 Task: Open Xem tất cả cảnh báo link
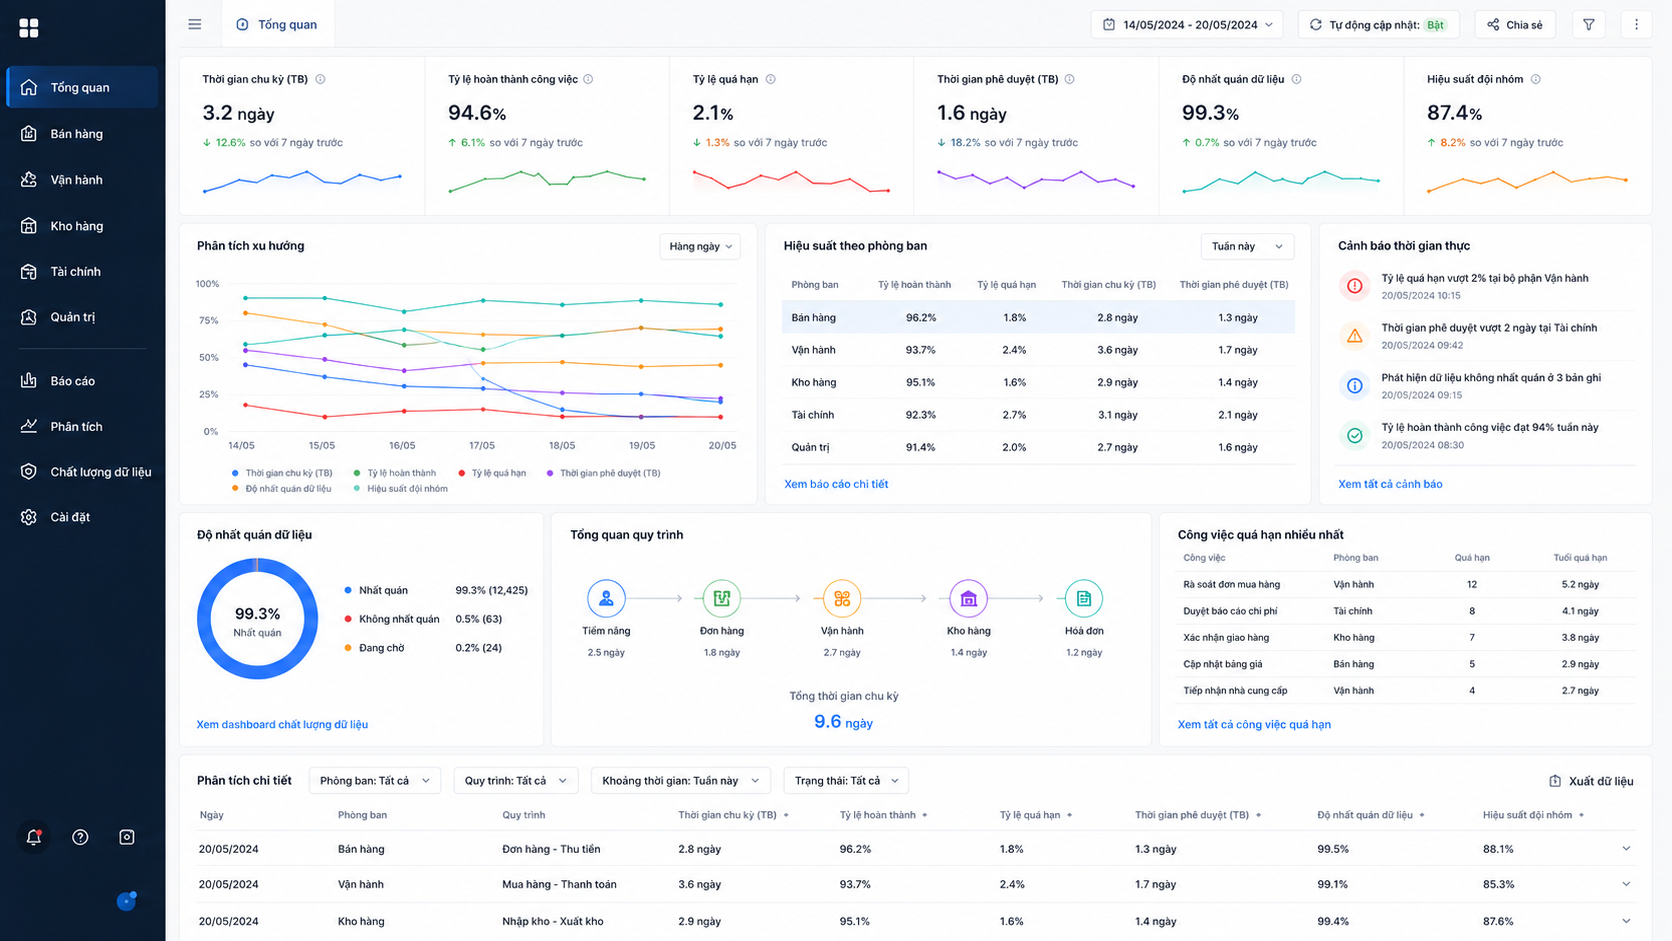tap(1390, 484)
